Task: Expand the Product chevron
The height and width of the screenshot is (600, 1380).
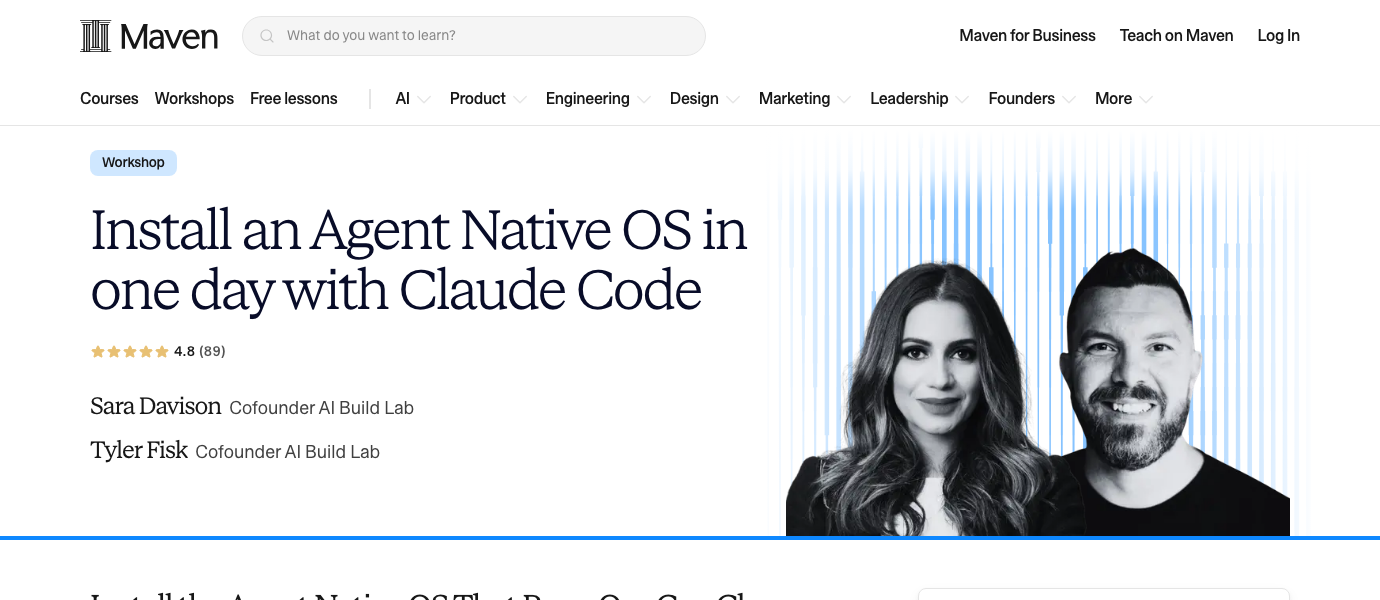Action: [520, 99]
